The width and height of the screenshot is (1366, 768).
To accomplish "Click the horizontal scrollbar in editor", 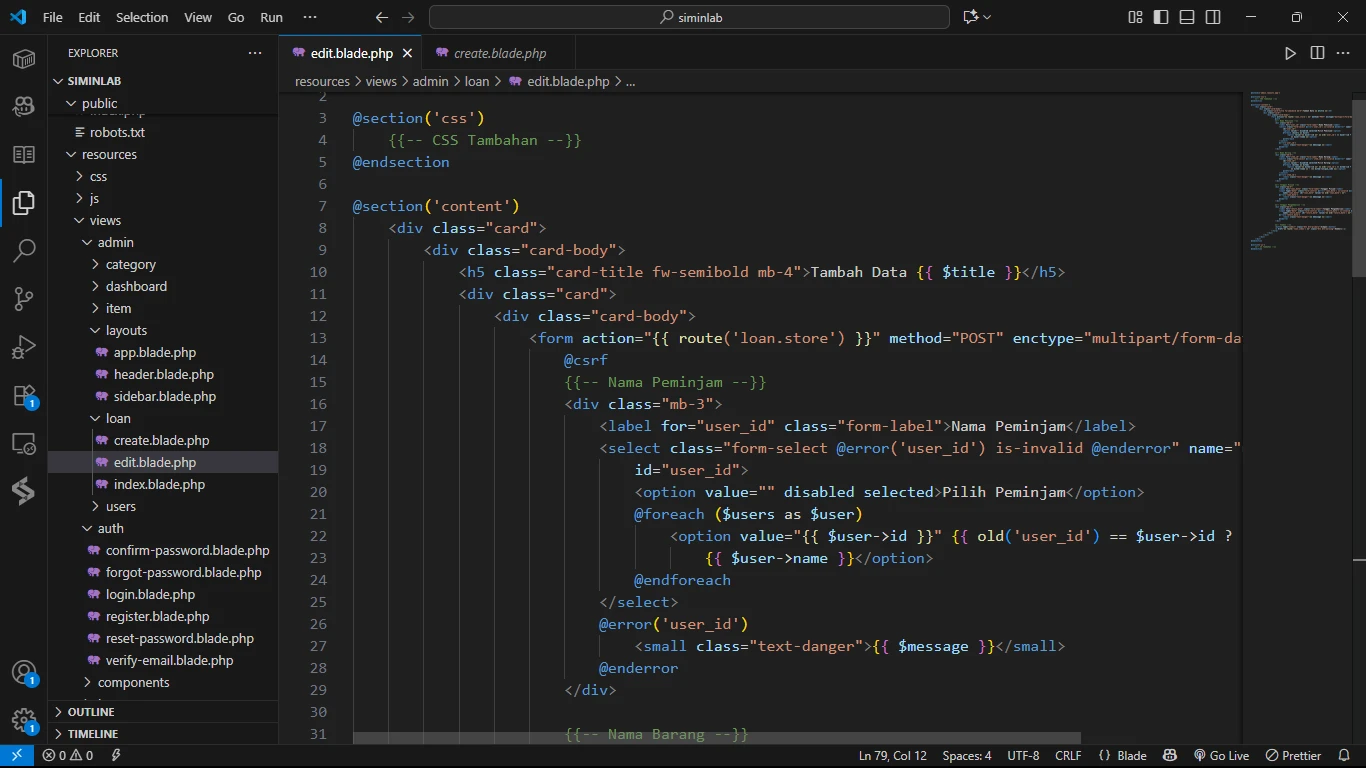I will tap(716, 738).
